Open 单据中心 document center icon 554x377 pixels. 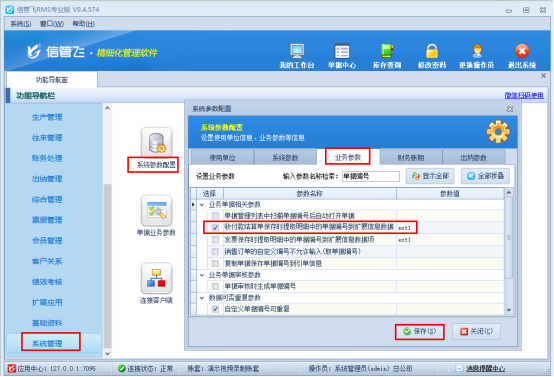(x=342, y=51)
